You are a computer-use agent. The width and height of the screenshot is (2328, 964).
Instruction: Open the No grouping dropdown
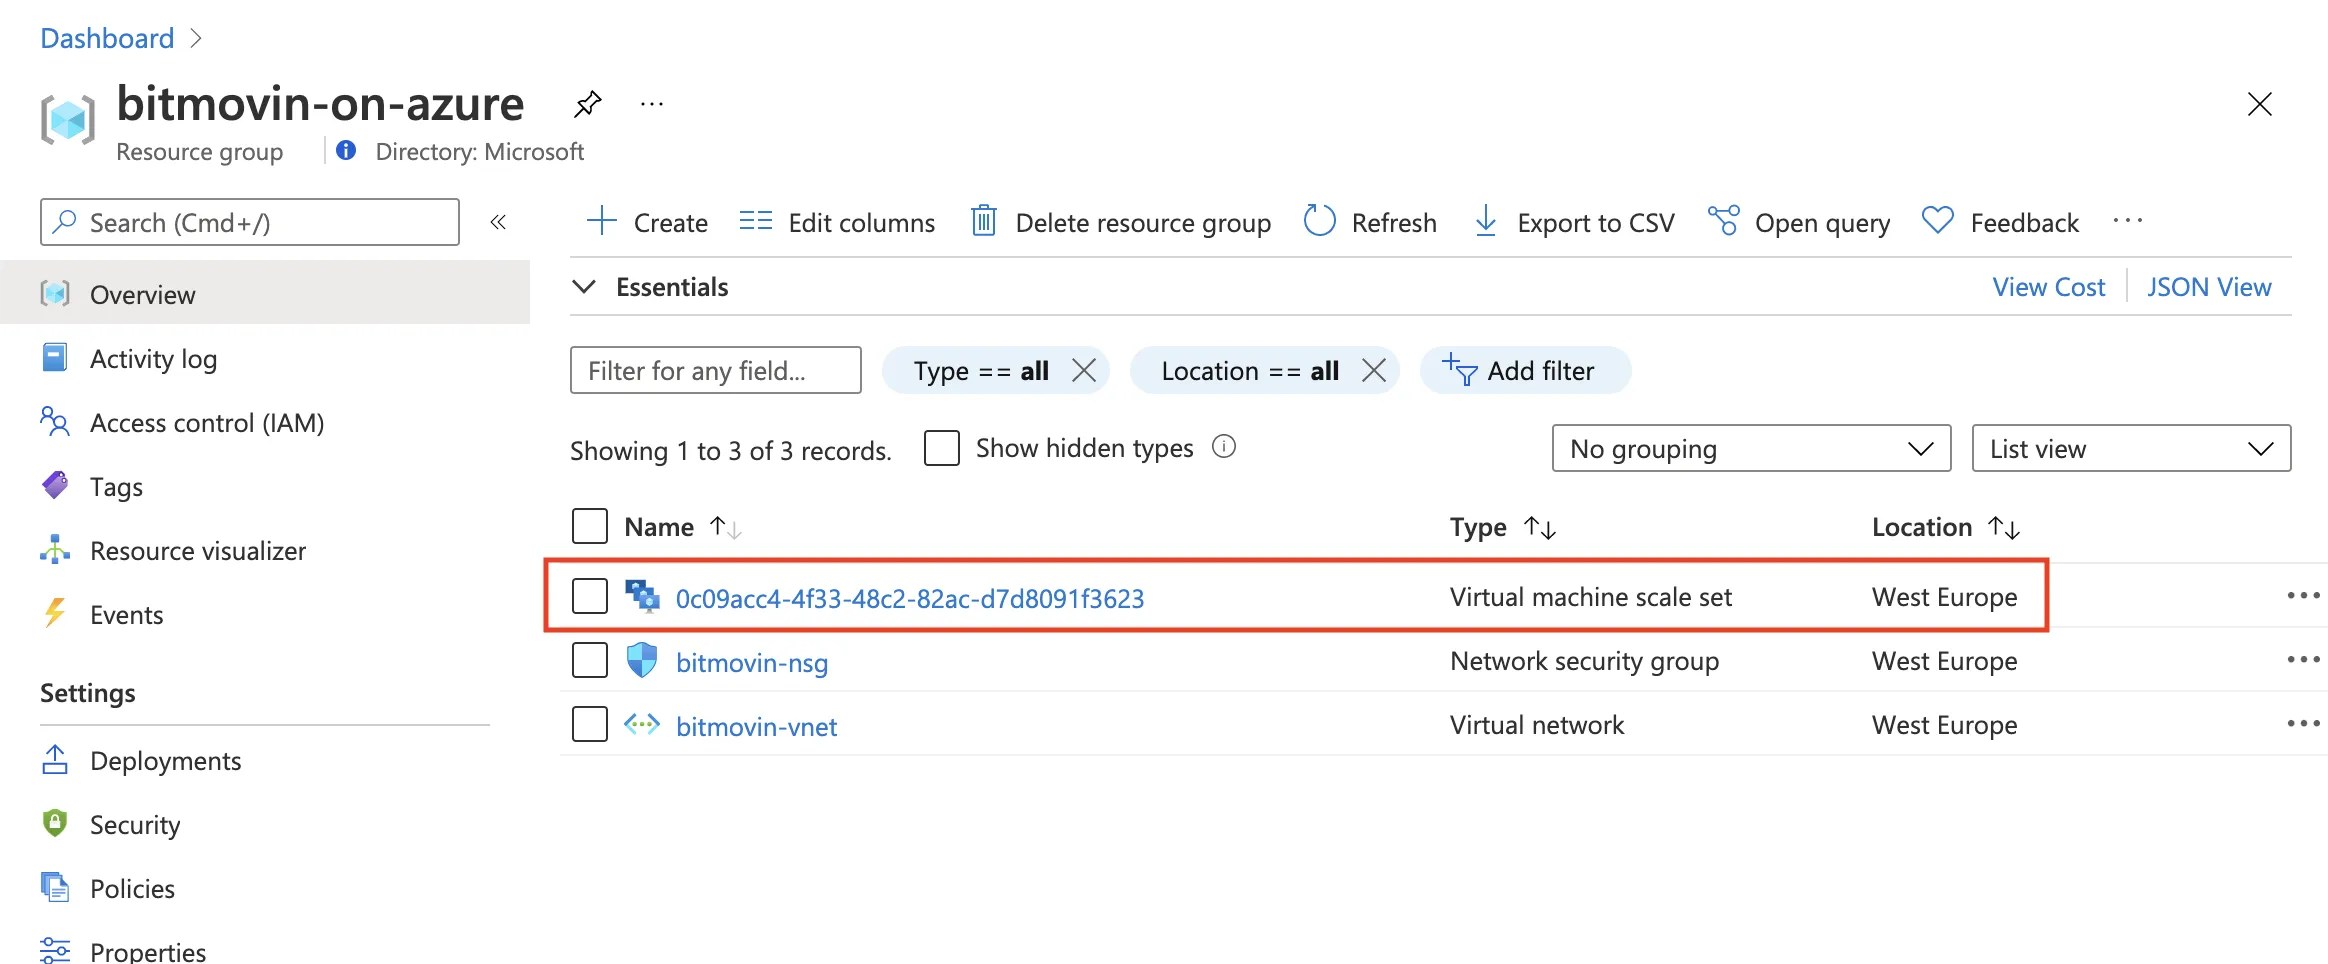click(1751, 448)
